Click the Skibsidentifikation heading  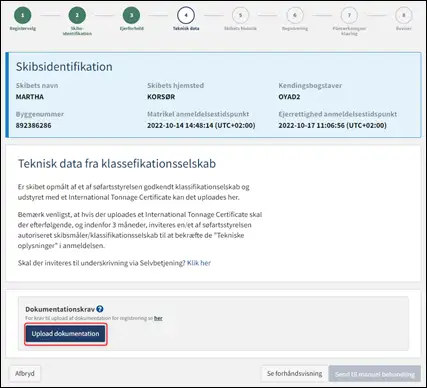(64, 67)
